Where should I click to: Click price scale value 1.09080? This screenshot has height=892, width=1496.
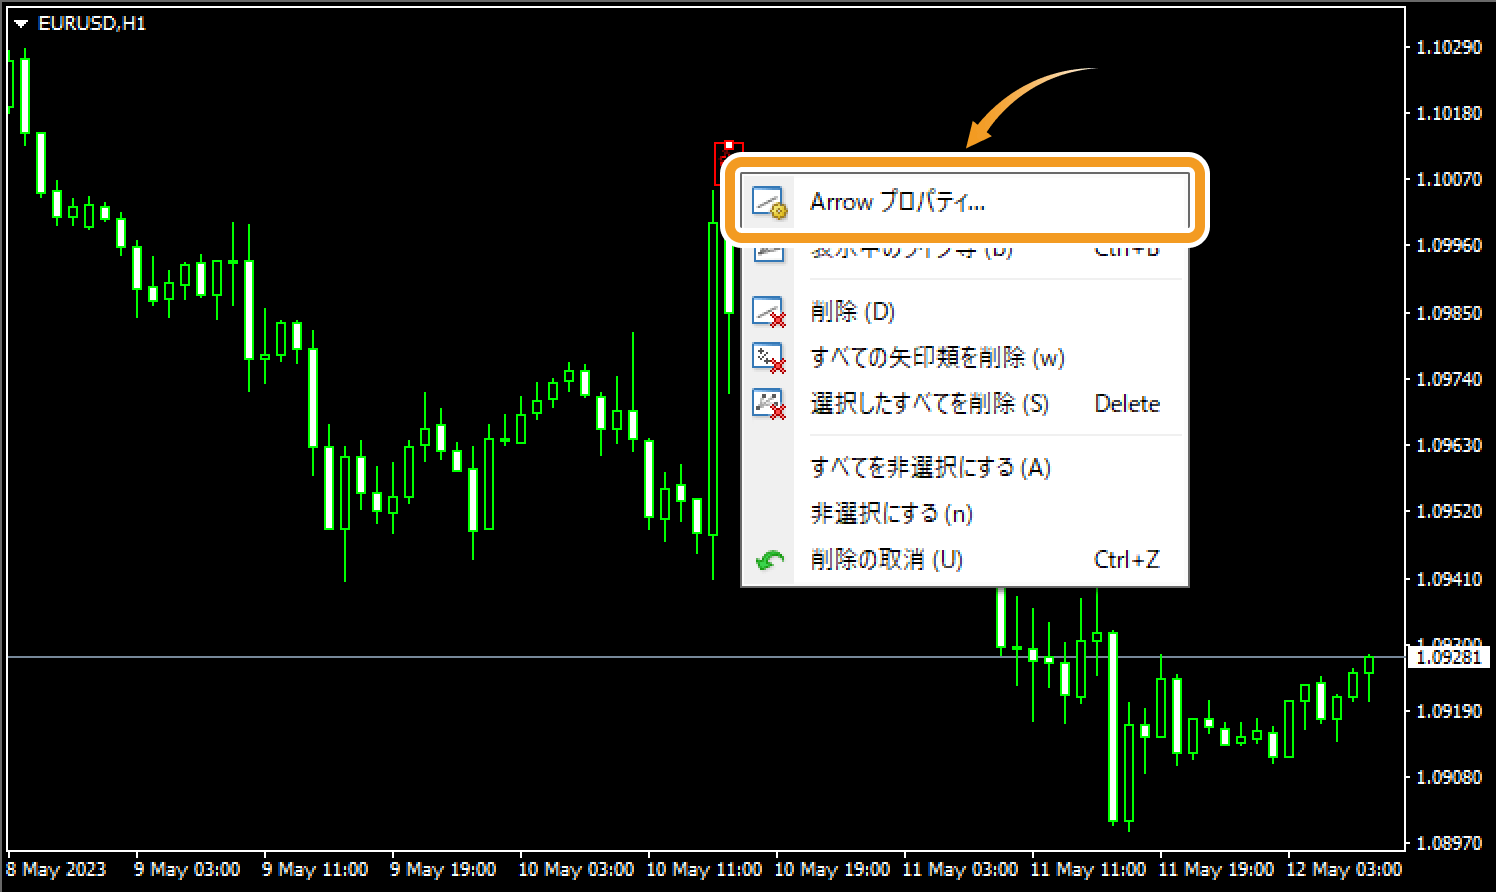(x=1449, y=777)
